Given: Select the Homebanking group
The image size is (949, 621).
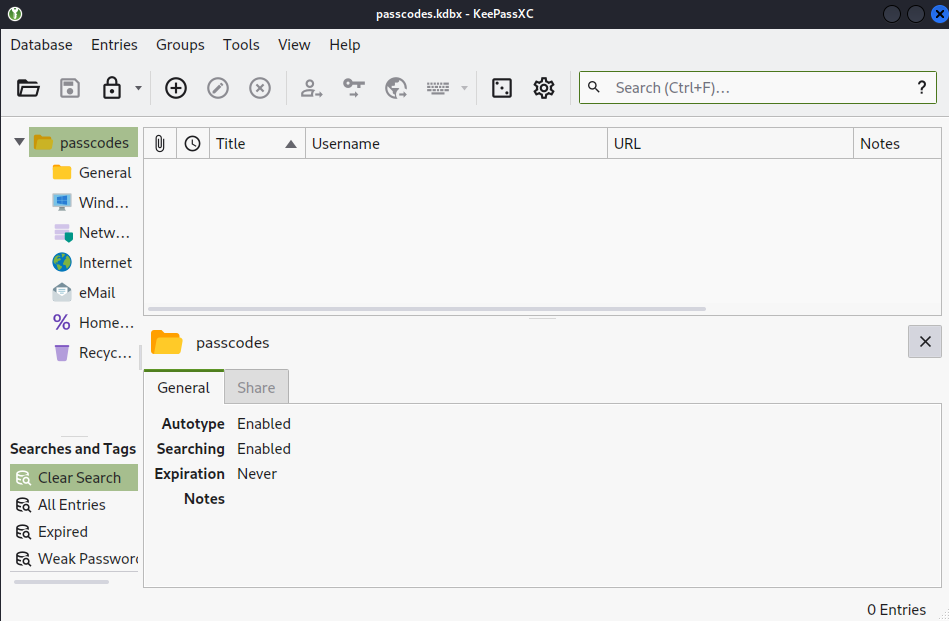Looking at the screenshot, I should pos(94,323).
